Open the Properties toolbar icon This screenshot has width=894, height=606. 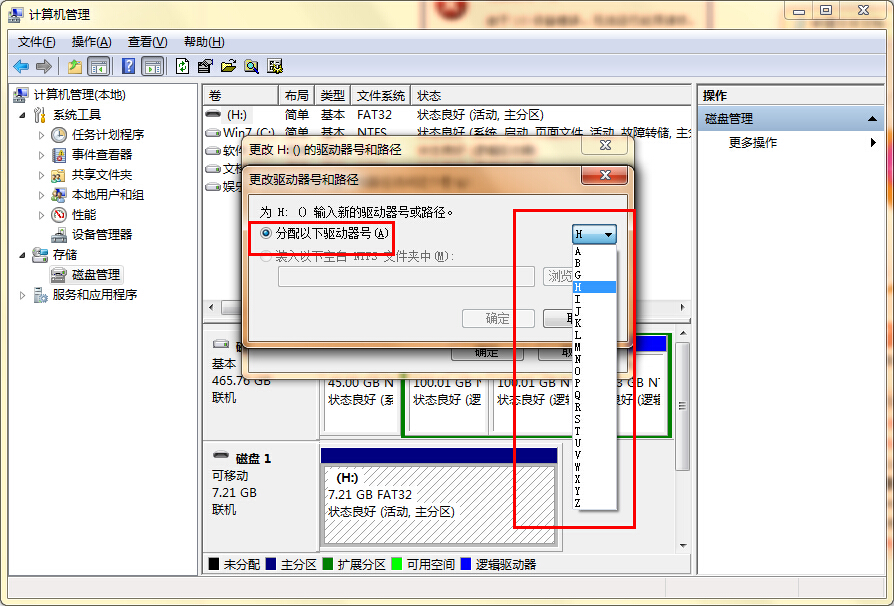point(205,66)
